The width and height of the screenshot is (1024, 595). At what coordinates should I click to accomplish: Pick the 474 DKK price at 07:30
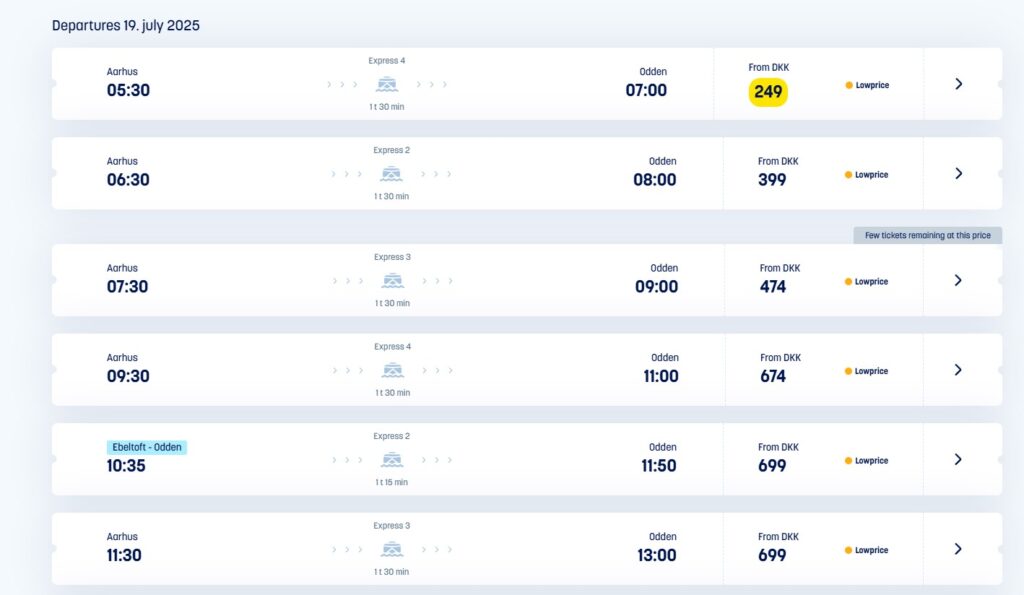click(x=773, y=287)
